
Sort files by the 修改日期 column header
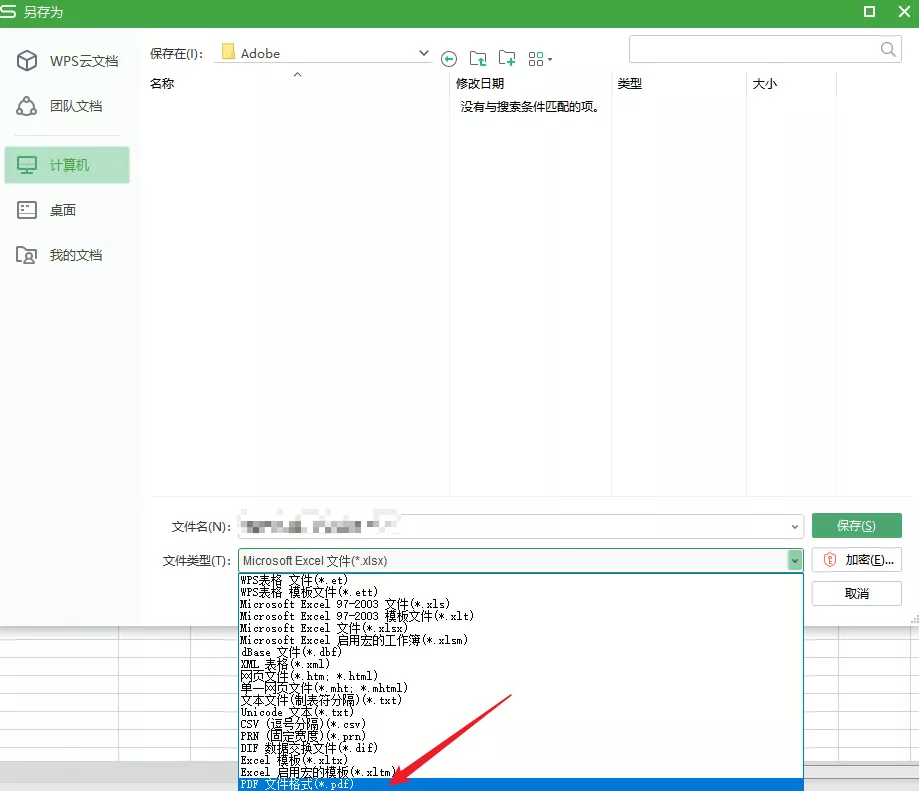point(480,84)
